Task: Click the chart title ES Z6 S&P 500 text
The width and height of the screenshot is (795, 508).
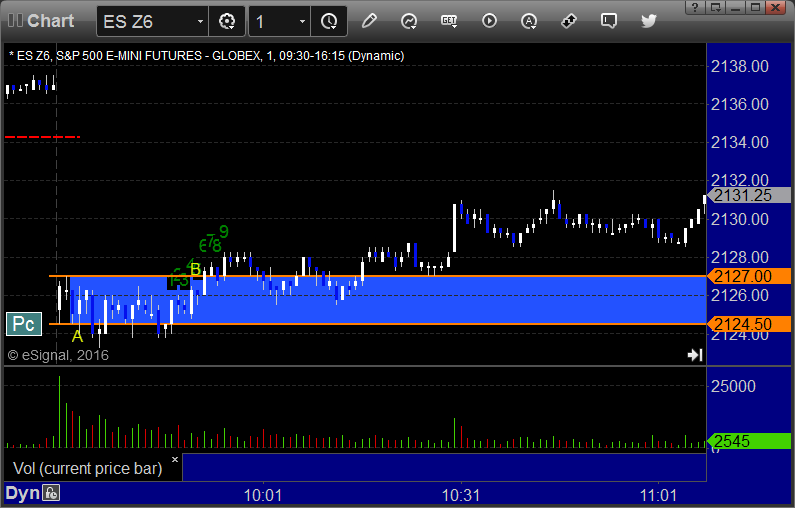Action: pos(206,55)
